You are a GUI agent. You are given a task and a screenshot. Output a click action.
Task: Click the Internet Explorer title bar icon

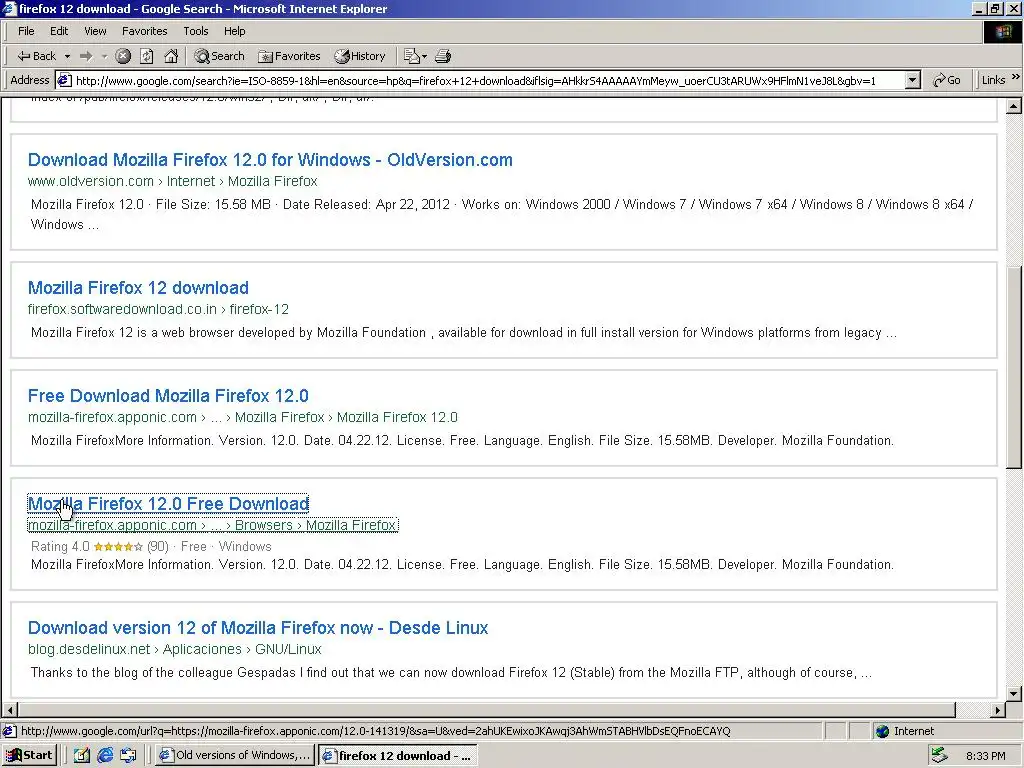9,8
